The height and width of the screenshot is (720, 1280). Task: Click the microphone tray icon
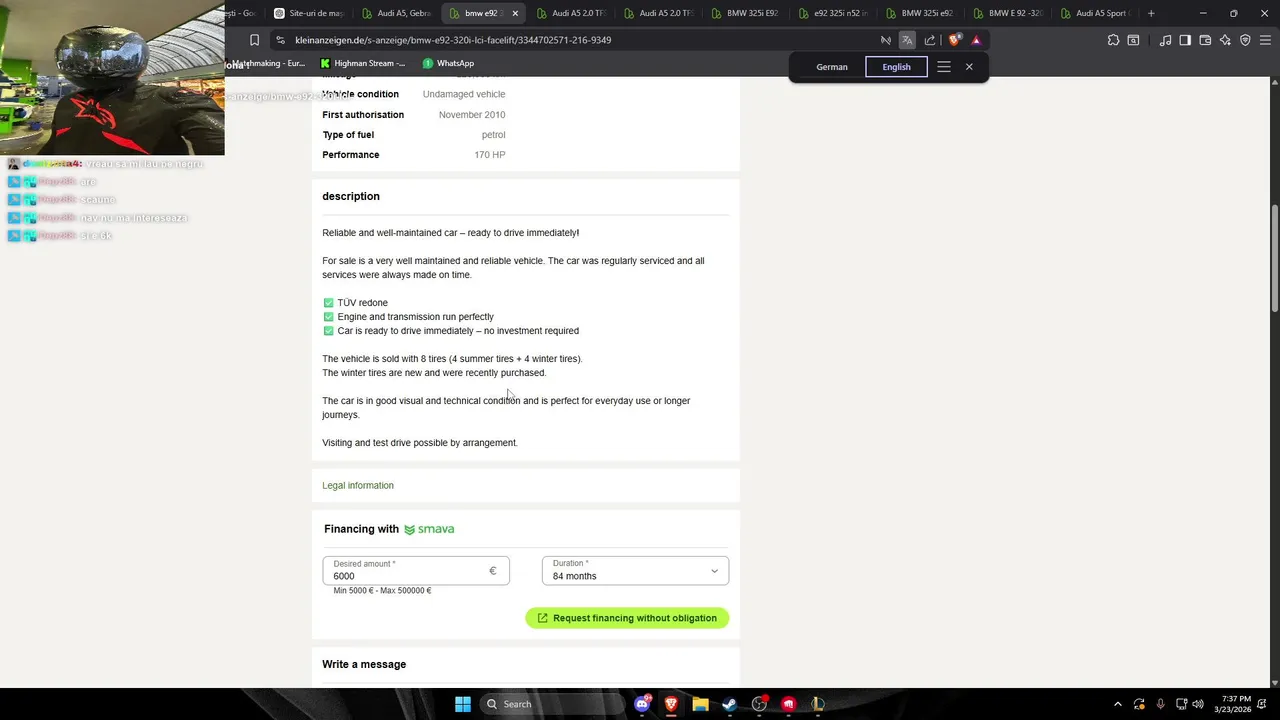pyautogui.click(x=1160, y=704)
